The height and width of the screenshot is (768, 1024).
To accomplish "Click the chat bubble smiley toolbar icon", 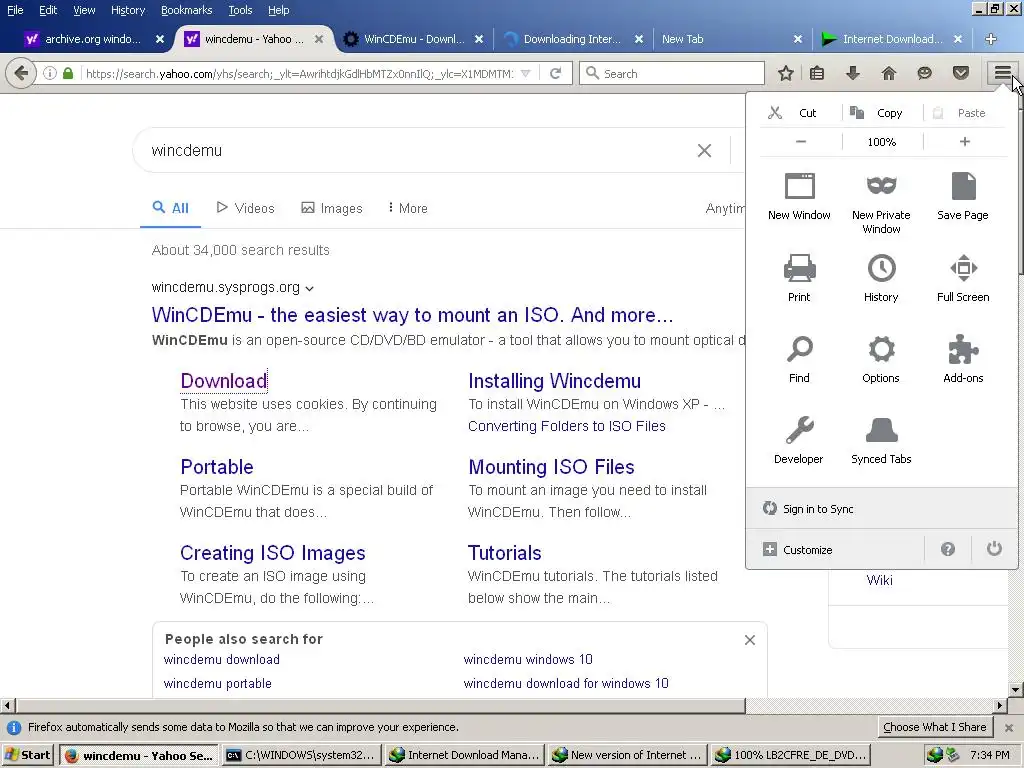I will pyautogui.click(x=924, y=73).
